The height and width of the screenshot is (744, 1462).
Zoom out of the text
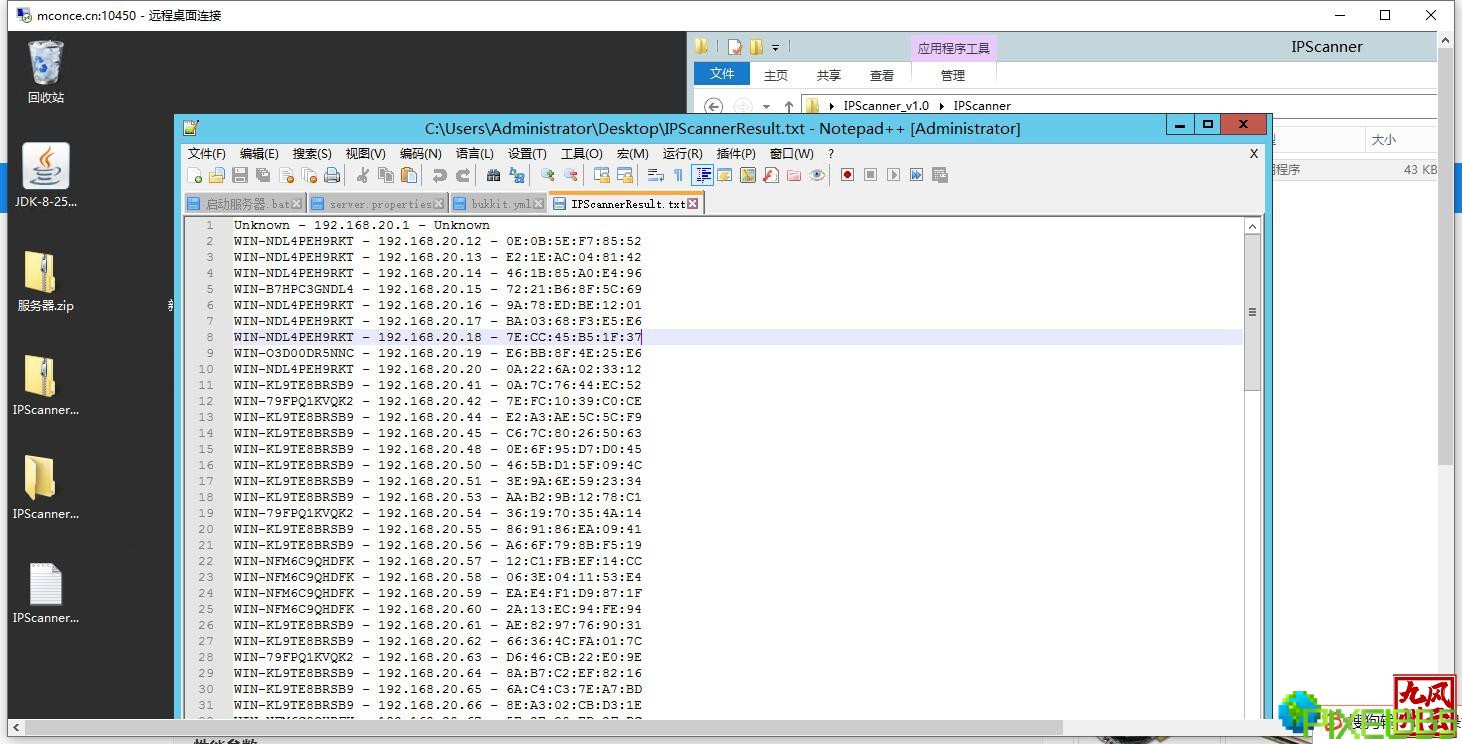571,175
